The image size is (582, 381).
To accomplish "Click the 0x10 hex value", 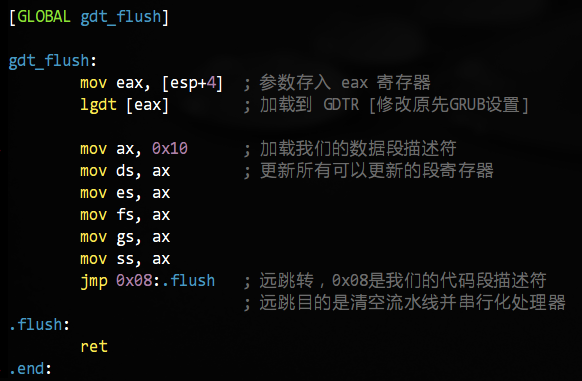I will 170,149.
